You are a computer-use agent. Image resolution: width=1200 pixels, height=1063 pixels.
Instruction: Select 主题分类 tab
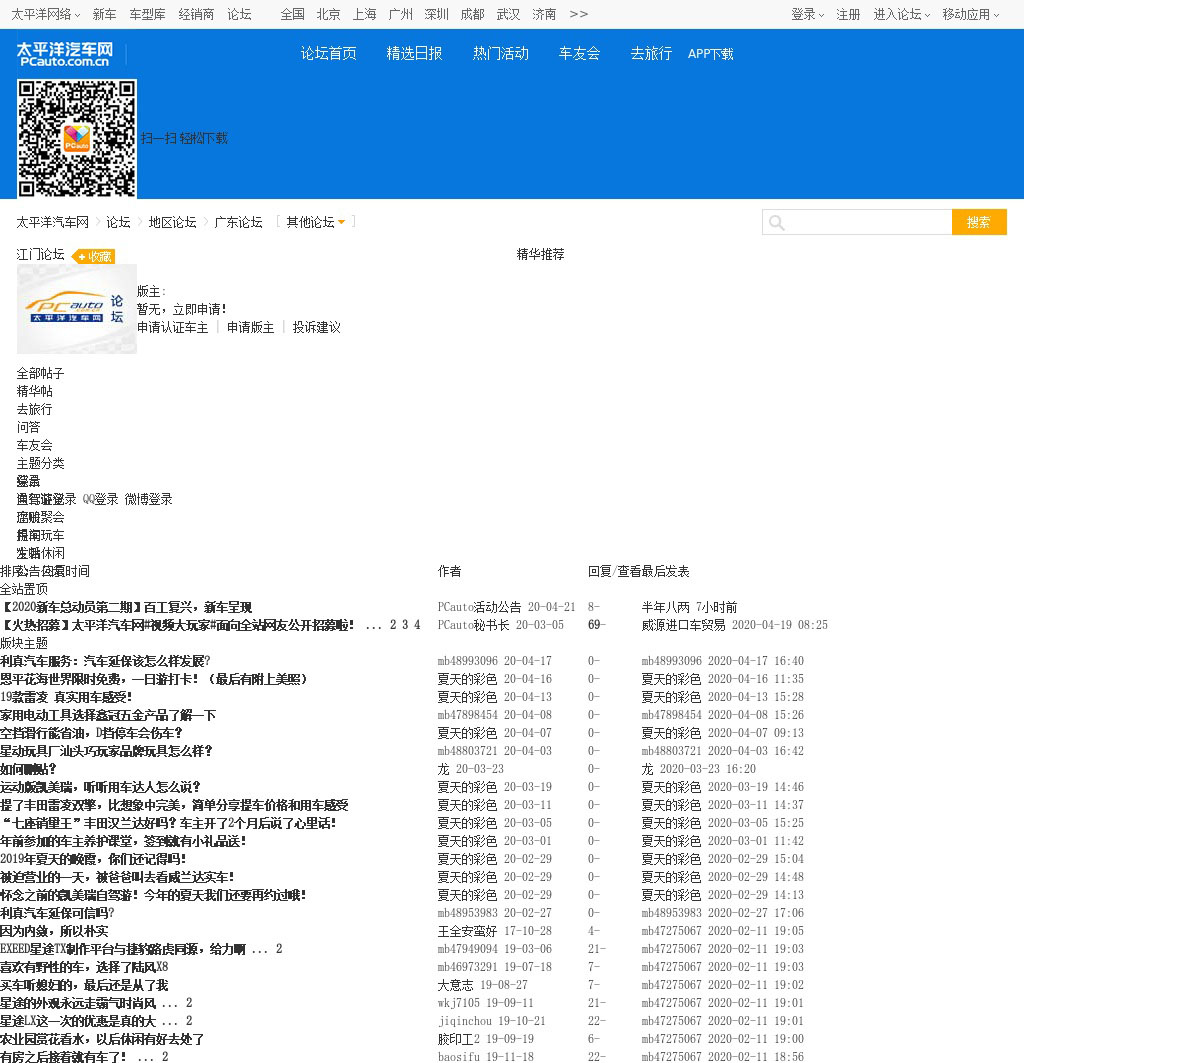click(x=40, y=463)
